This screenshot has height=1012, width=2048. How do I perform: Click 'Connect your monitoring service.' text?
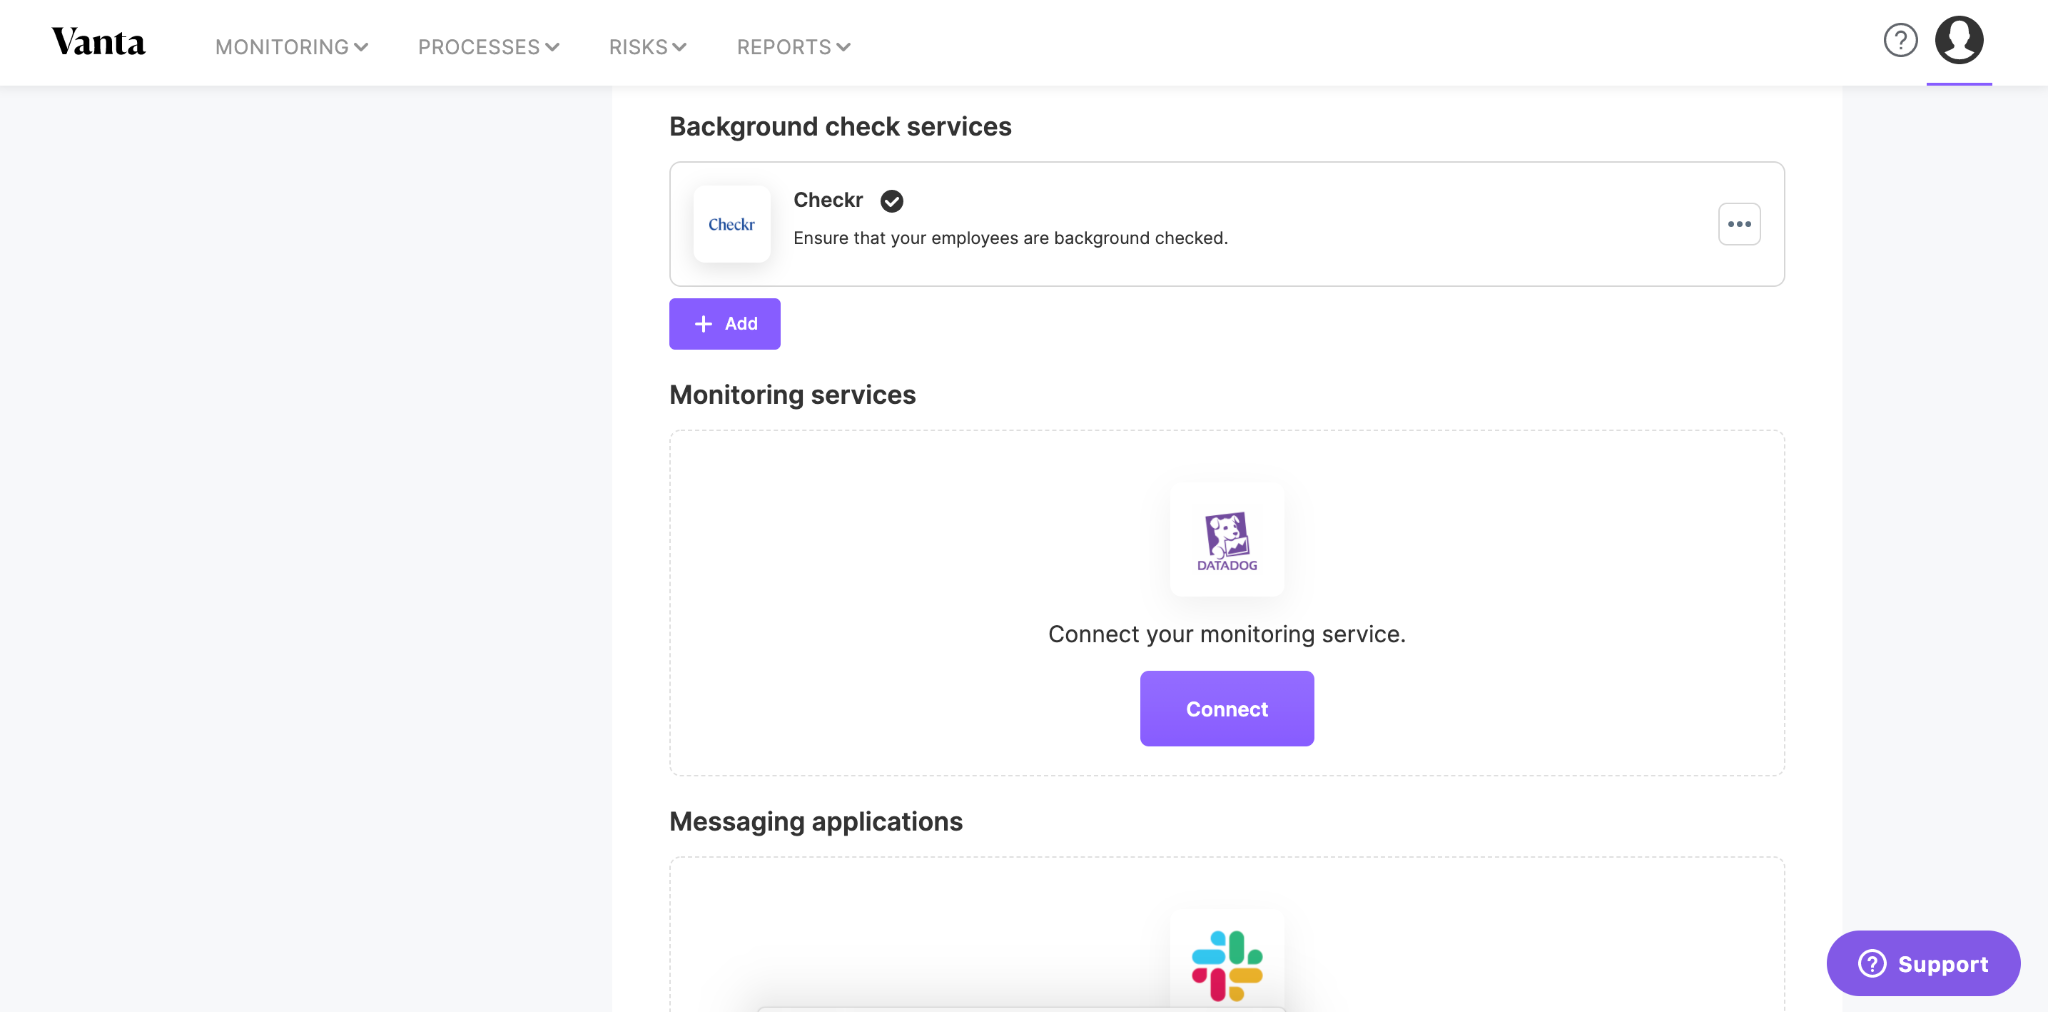point(1227,634)
